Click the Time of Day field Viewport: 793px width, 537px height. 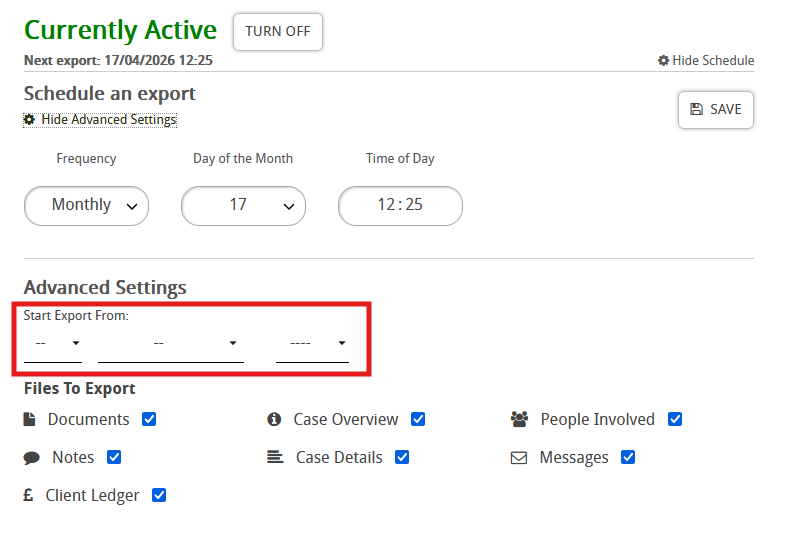[400, 206]
